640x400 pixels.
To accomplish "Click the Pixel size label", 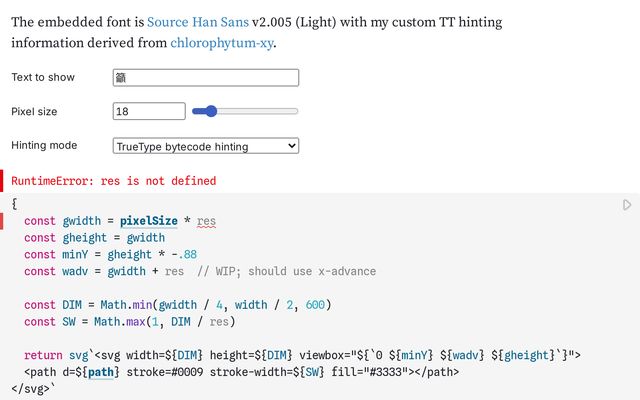I will [34, 111].
